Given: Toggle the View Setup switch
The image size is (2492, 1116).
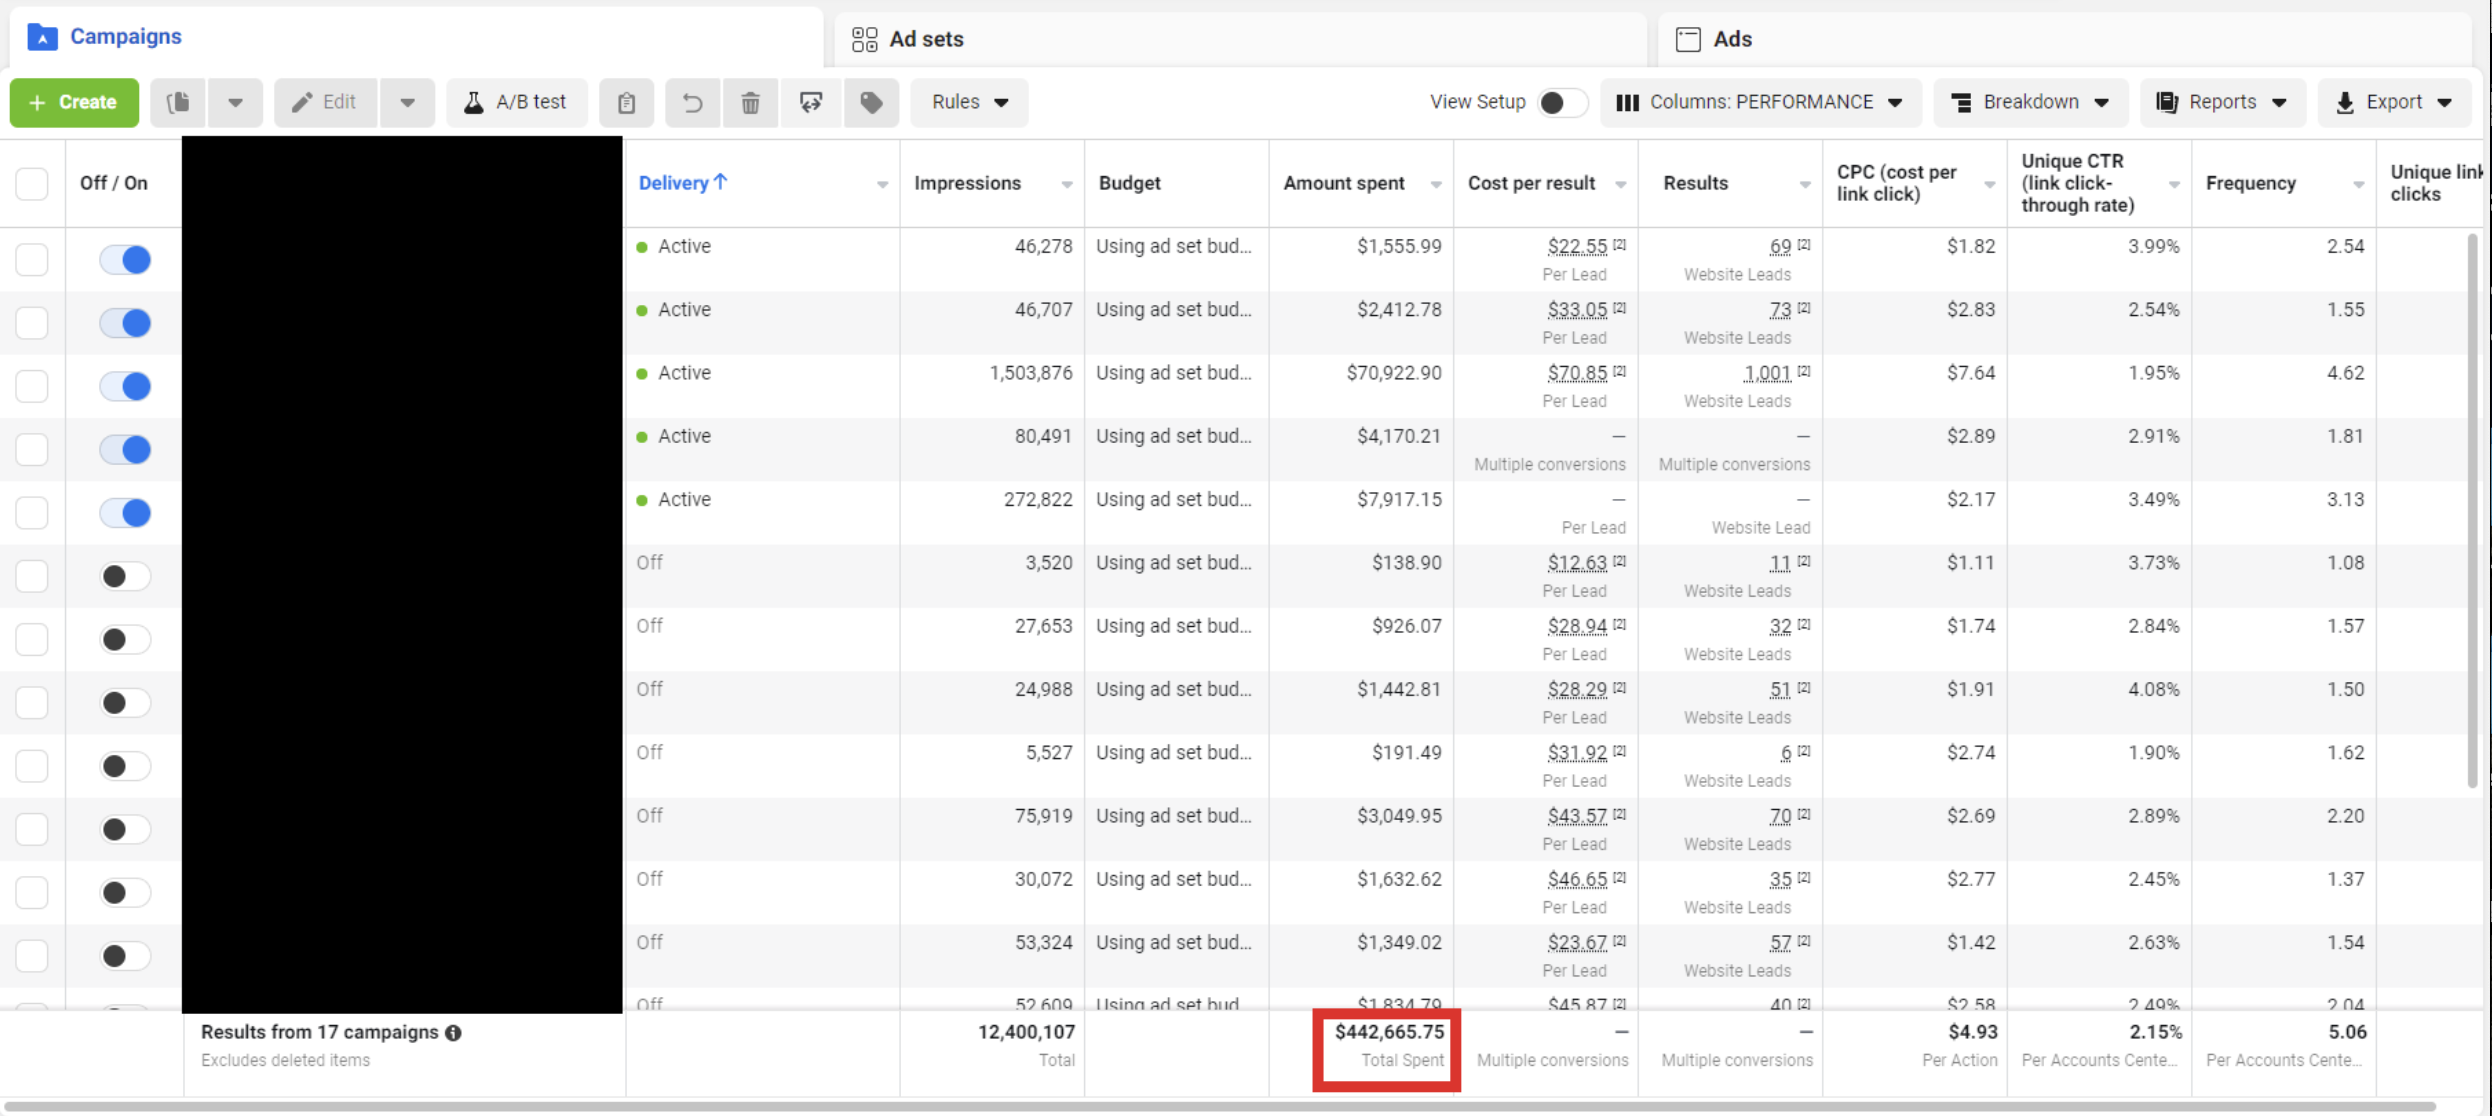Looking at the screenshot, I should 1562,102.
